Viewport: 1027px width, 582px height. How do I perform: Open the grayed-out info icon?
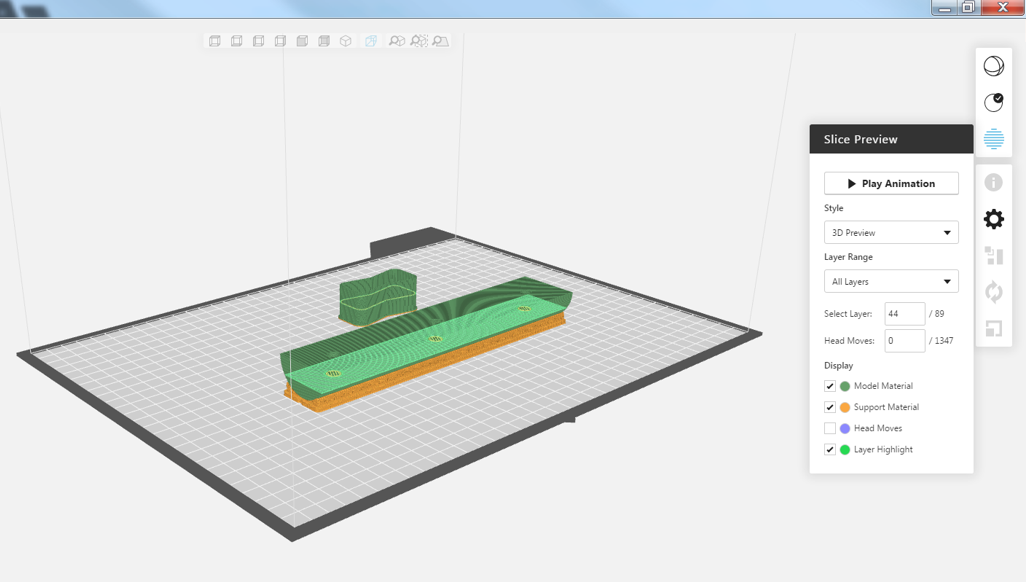pyautogui.click(x=994, y=182)
